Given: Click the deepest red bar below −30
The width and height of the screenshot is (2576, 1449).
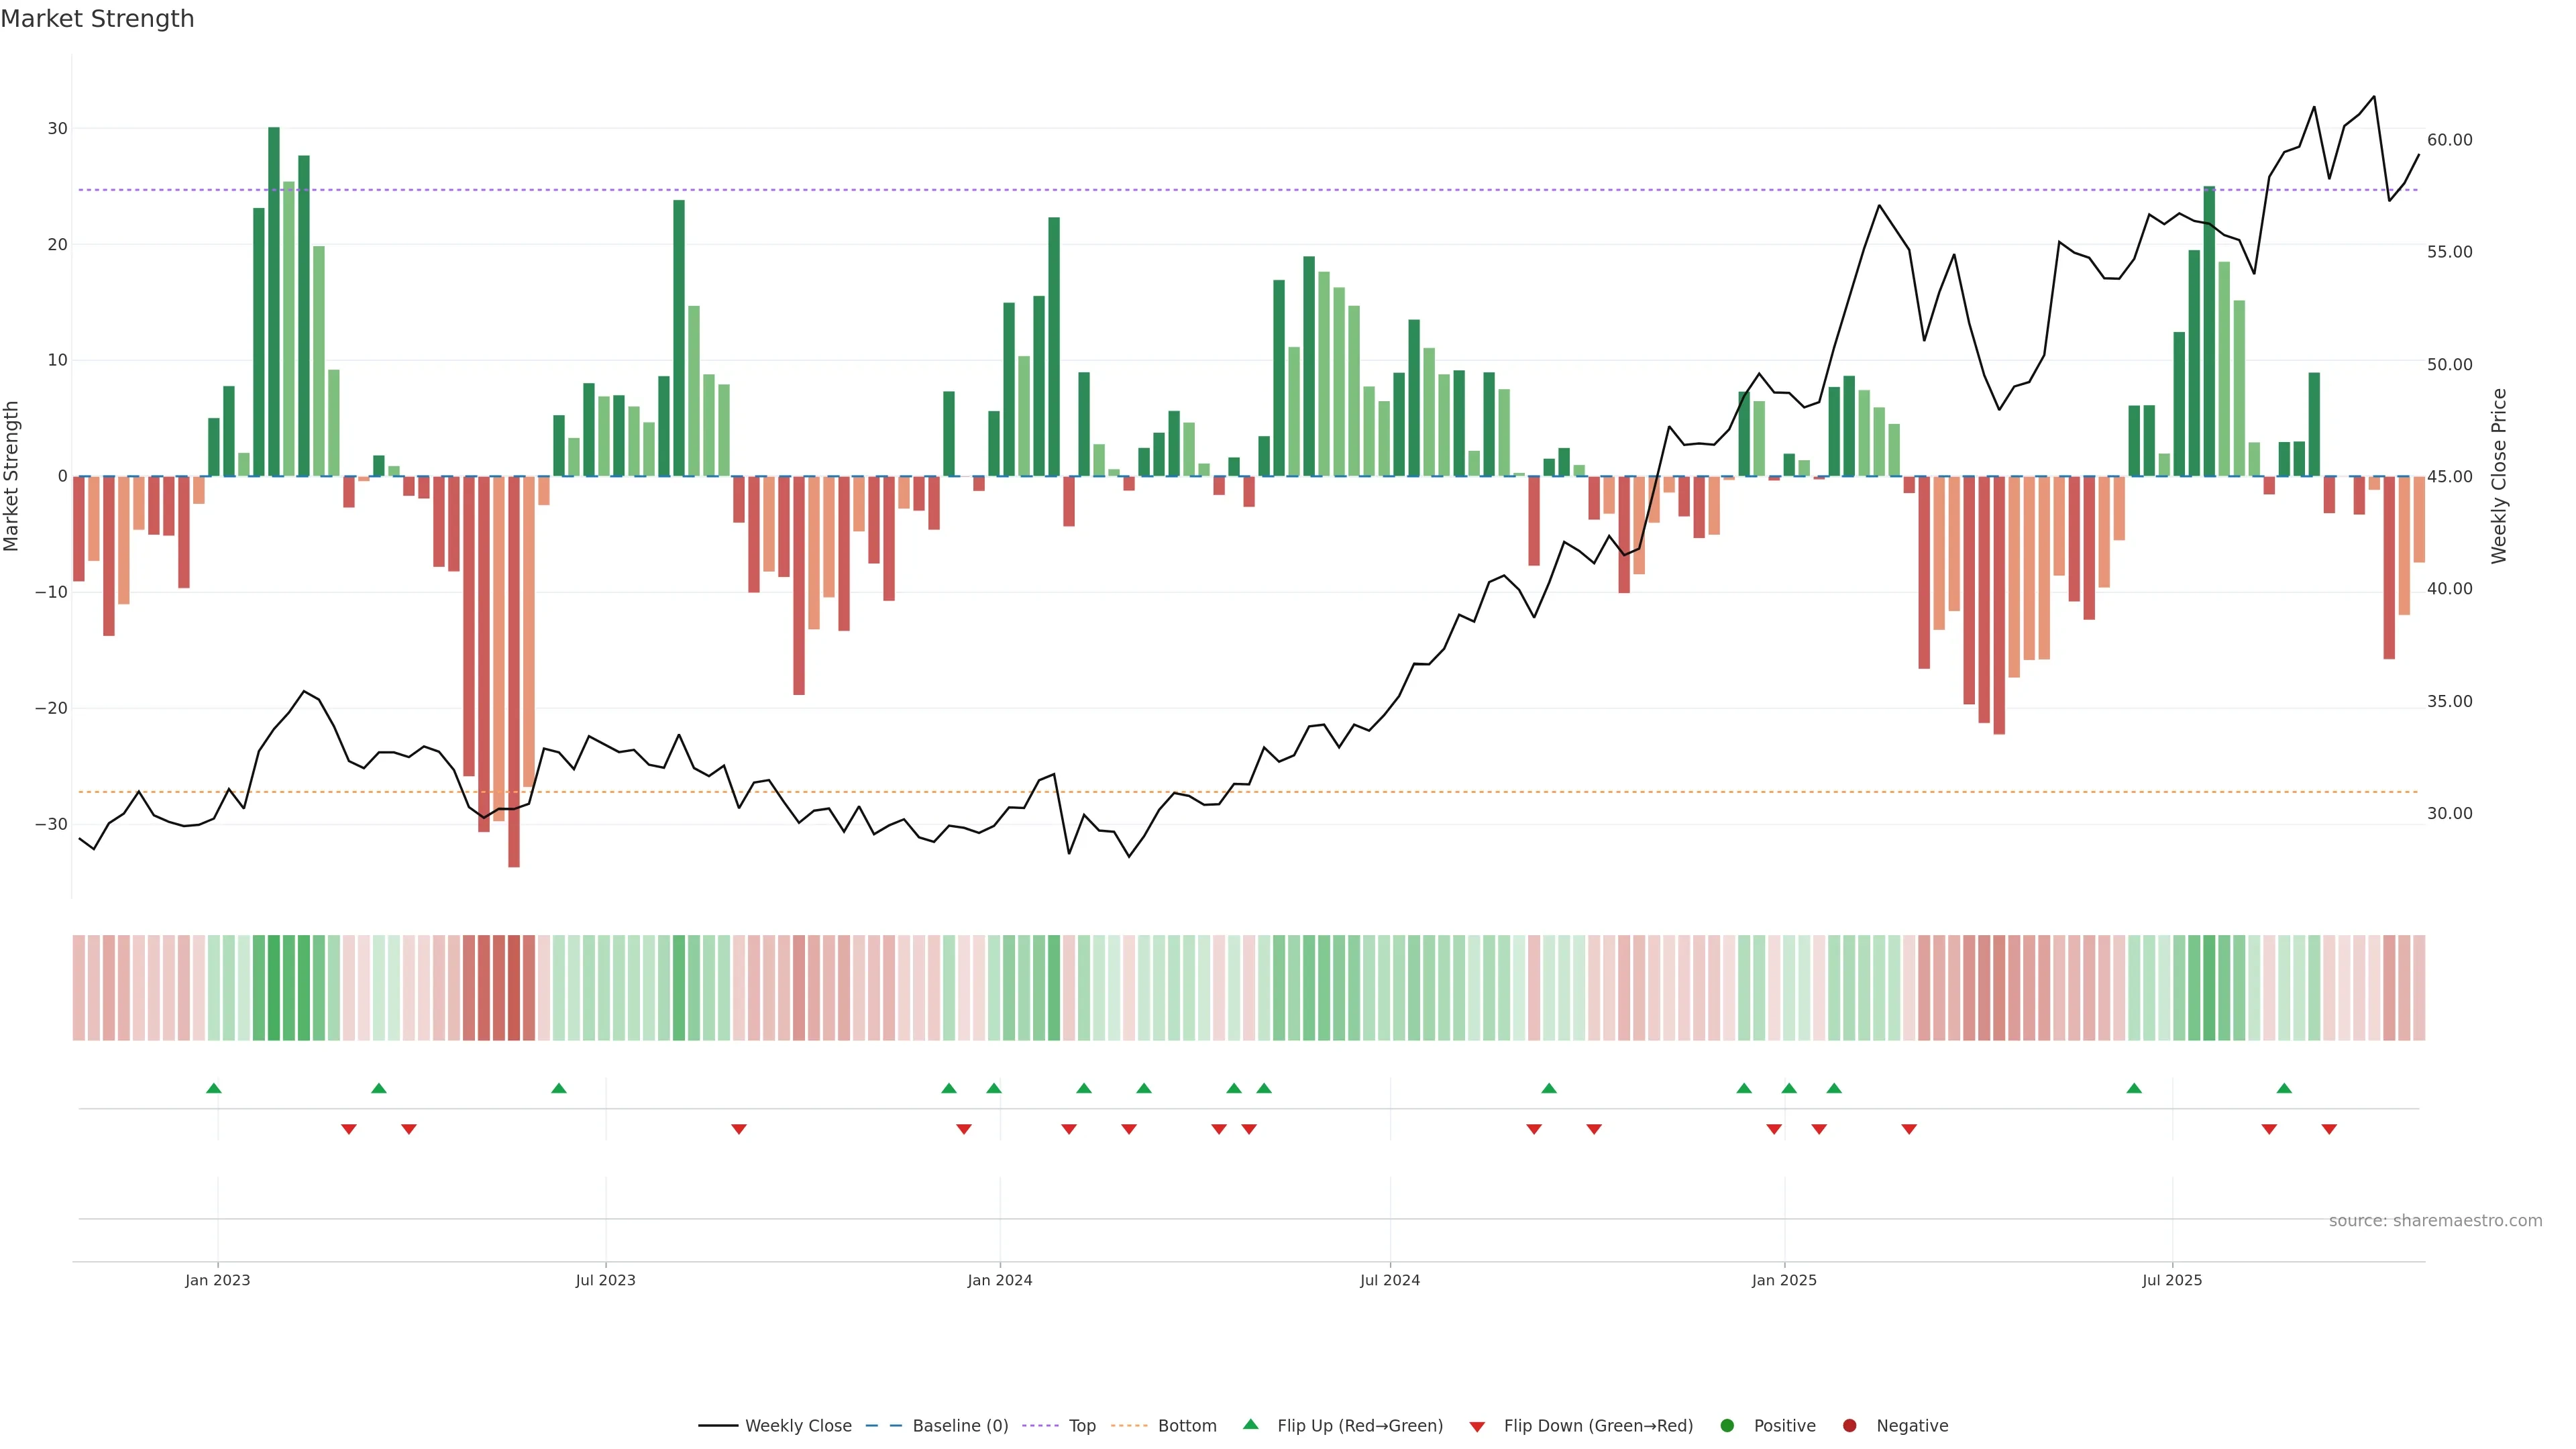Looking at the screenshot, I should pyautogui.click(x=514, y=670).
